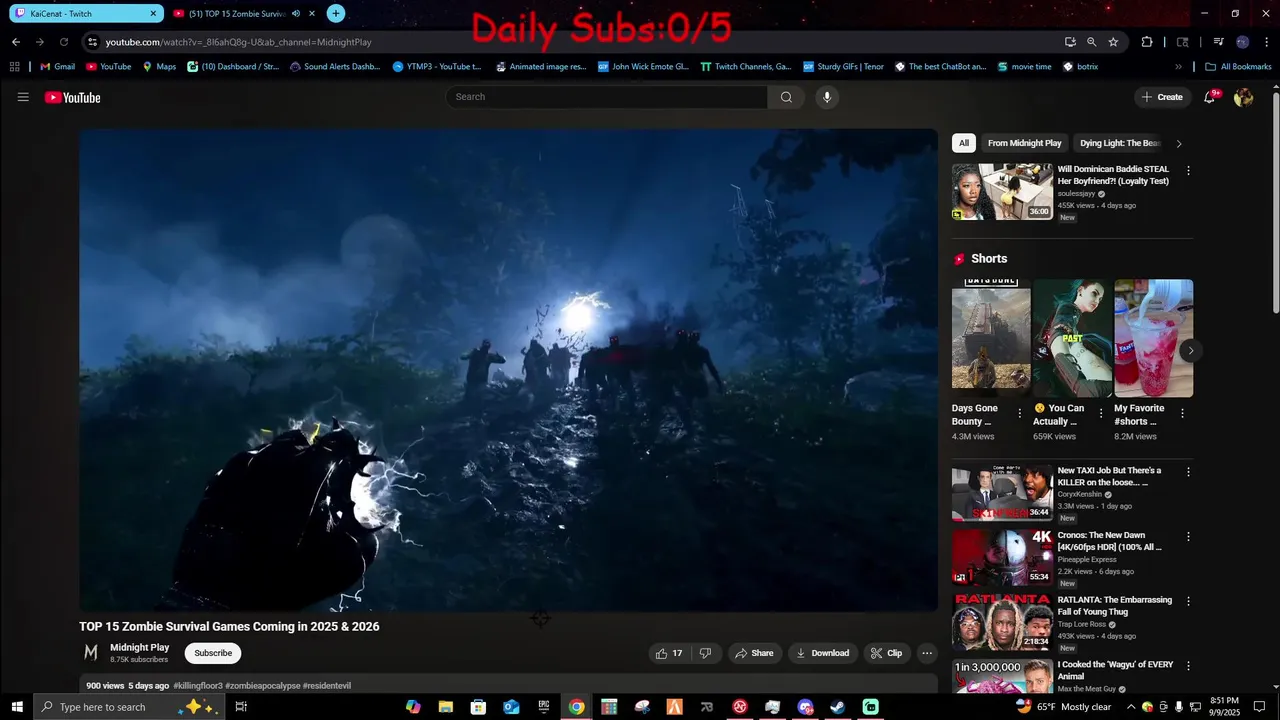The width and height of the screenshot is (1280, 720).
Task: Click the Share button
Action: pyautogui.click(x=754, y=653)
